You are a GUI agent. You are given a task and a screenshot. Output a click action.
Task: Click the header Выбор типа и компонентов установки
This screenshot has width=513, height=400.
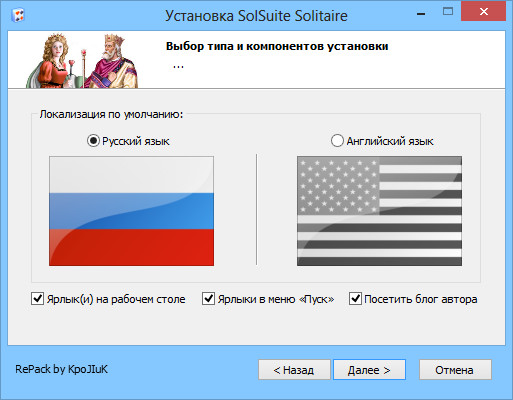click(x=277, y=46)
